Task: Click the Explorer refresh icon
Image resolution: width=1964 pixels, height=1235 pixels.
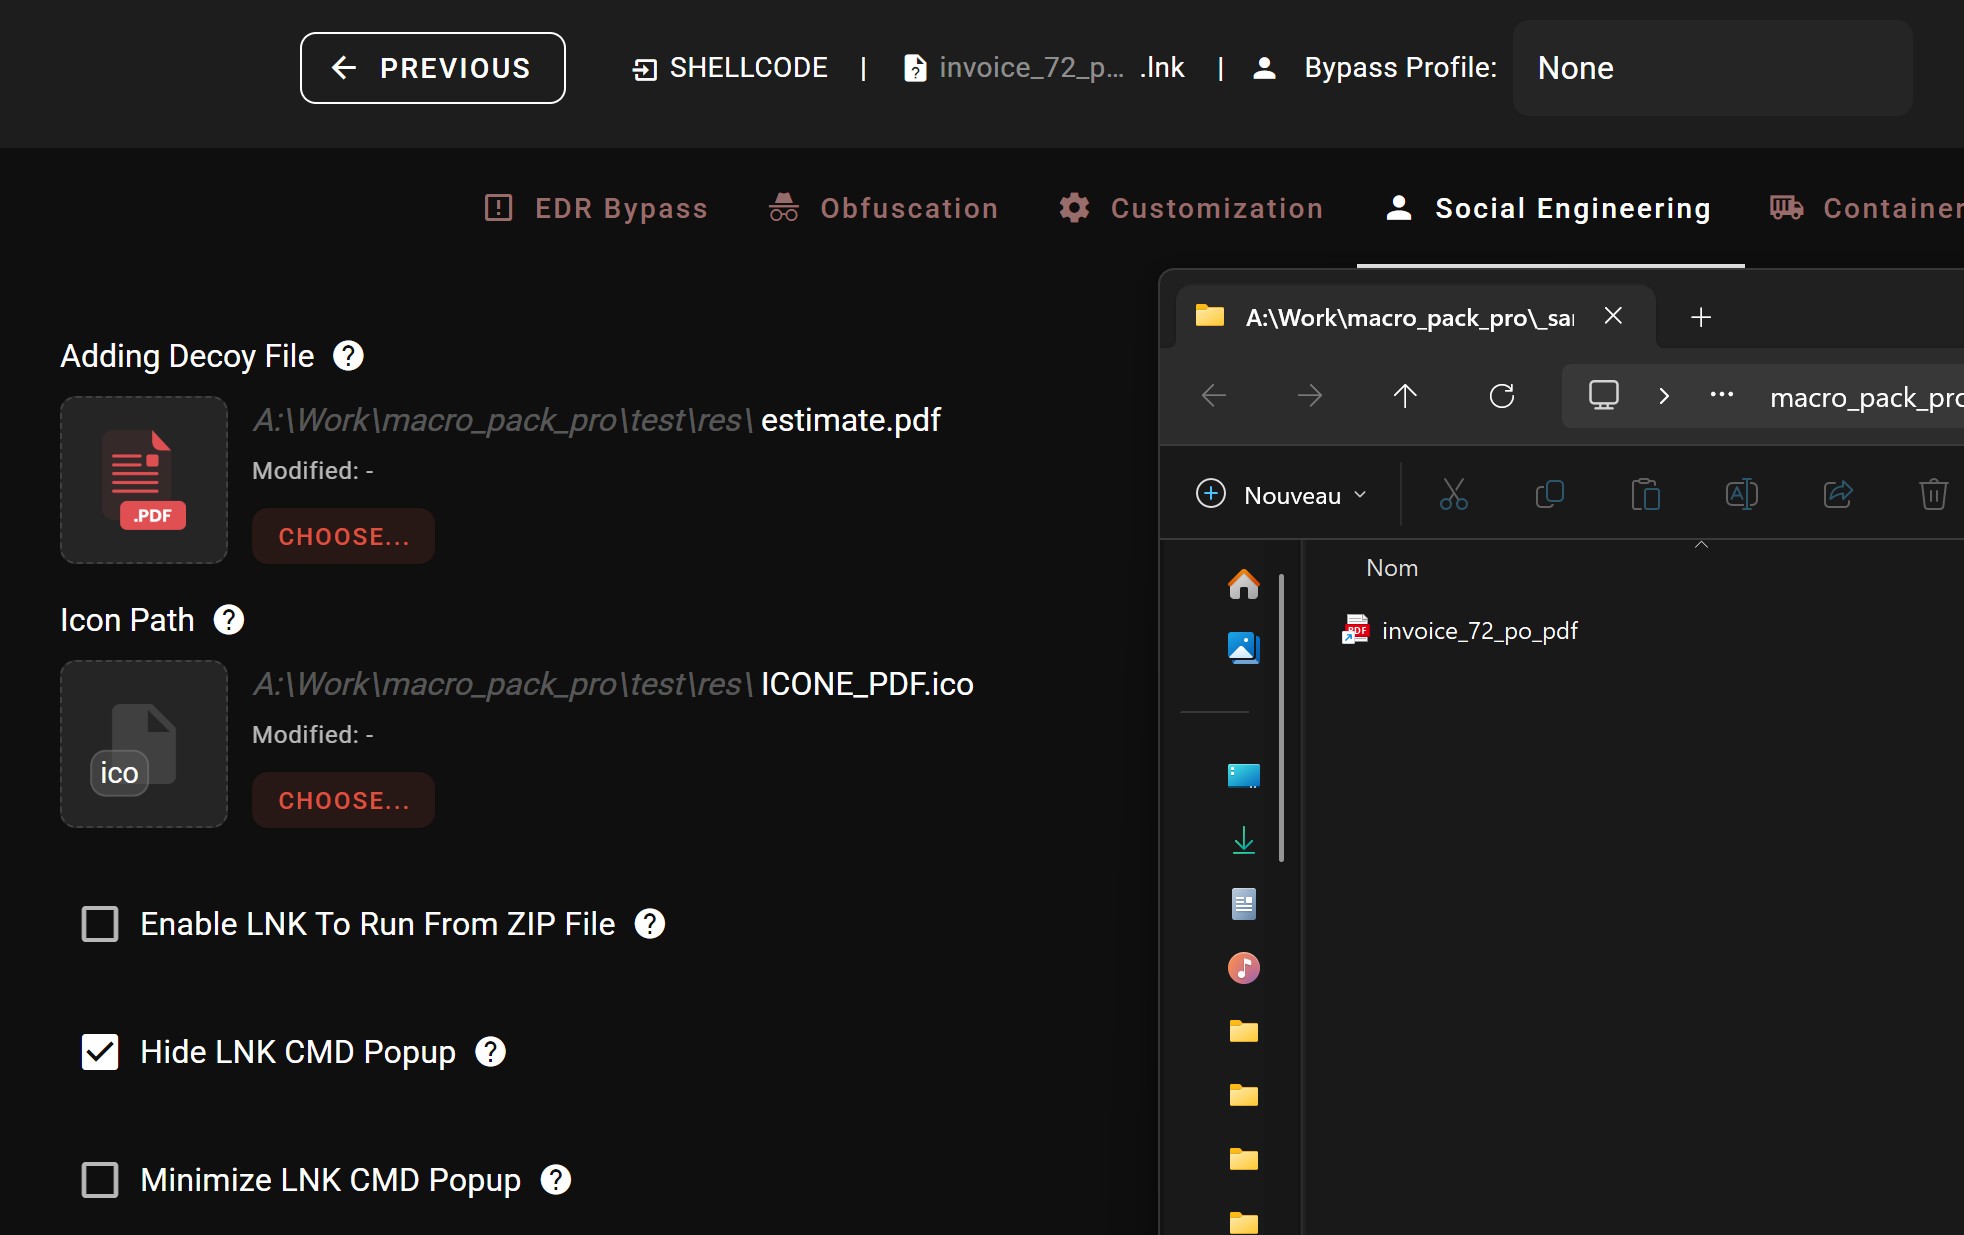Action: click(1501, 396)
